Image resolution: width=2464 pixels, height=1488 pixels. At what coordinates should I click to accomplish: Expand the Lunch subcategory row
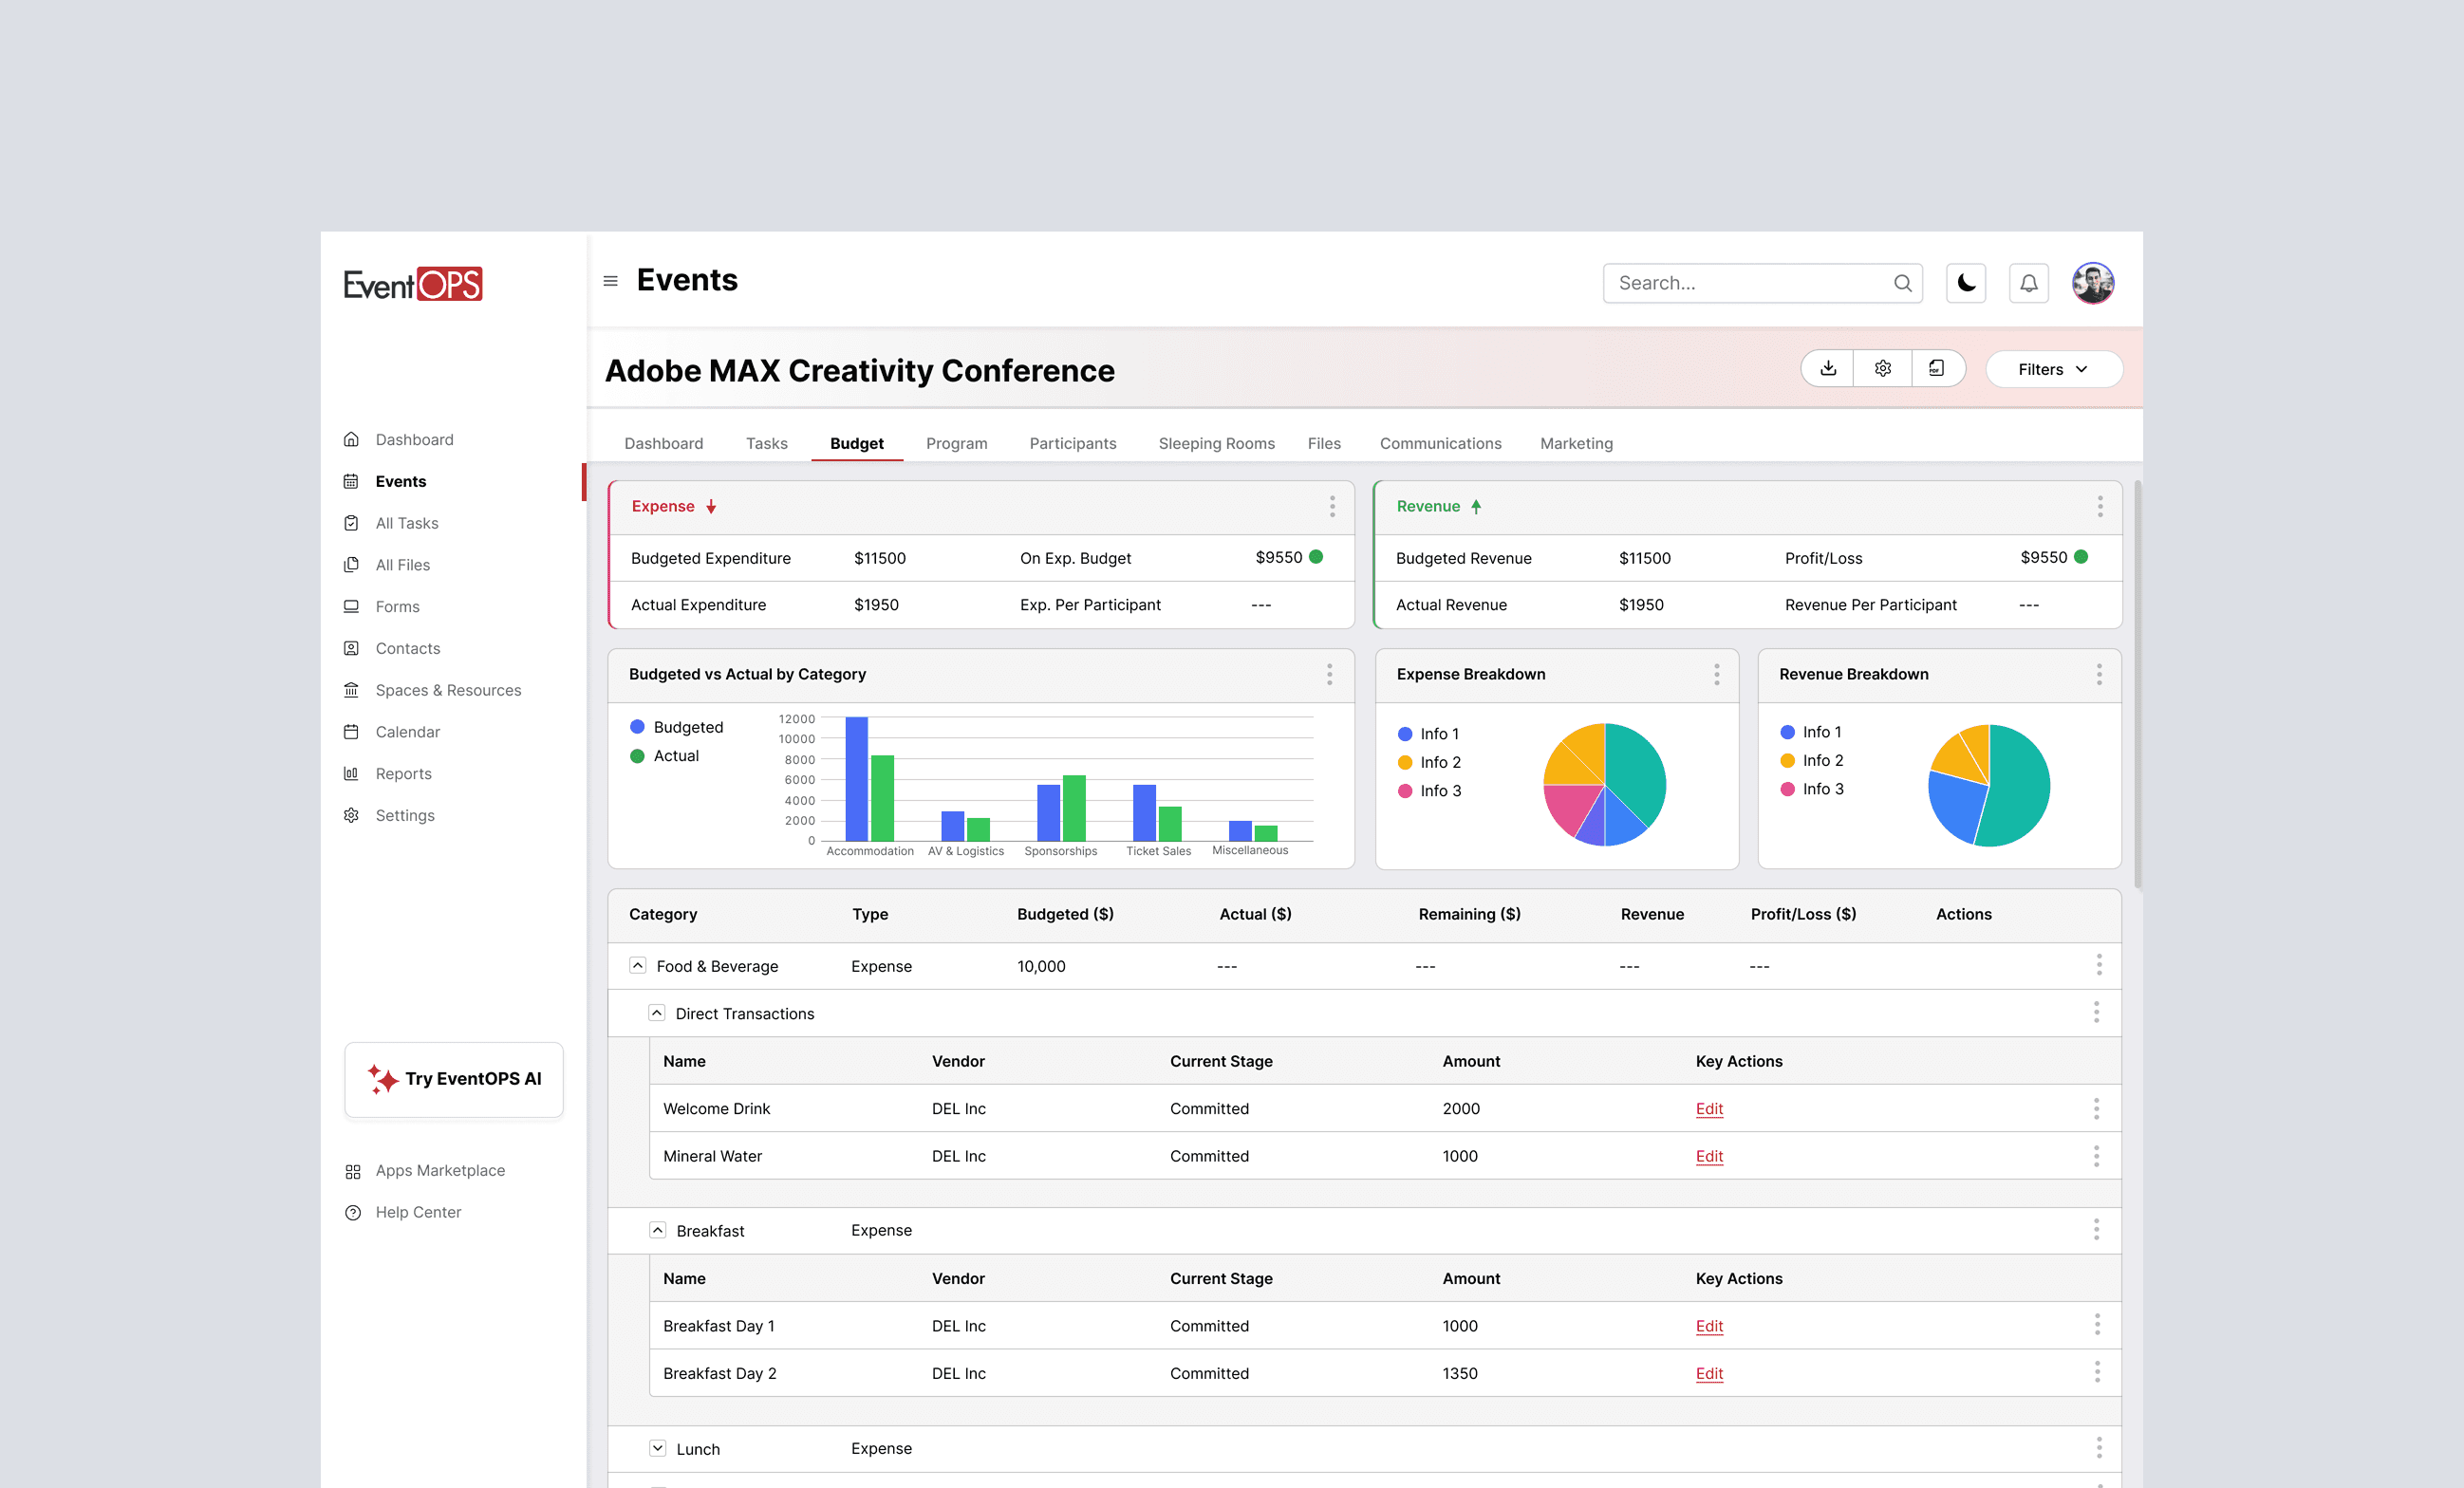click(x=657, y=1447)
